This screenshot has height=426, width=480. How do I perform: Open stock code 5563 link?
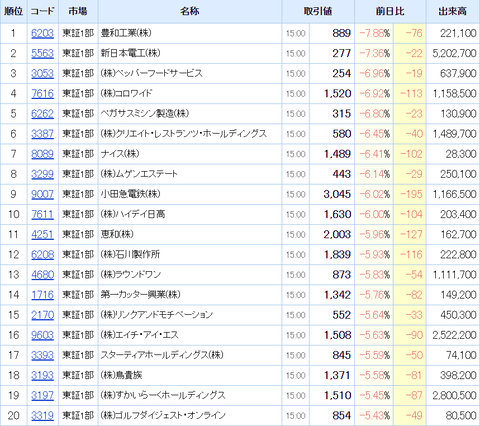pyautogui.click(x=42, y=53)
